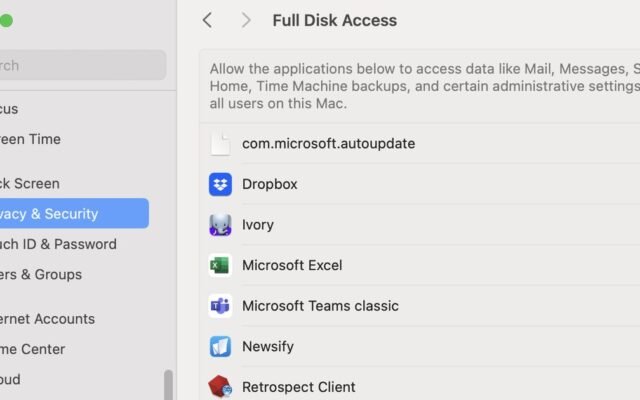
Task: Select the Ivory row text
Action: coord(258,224)
